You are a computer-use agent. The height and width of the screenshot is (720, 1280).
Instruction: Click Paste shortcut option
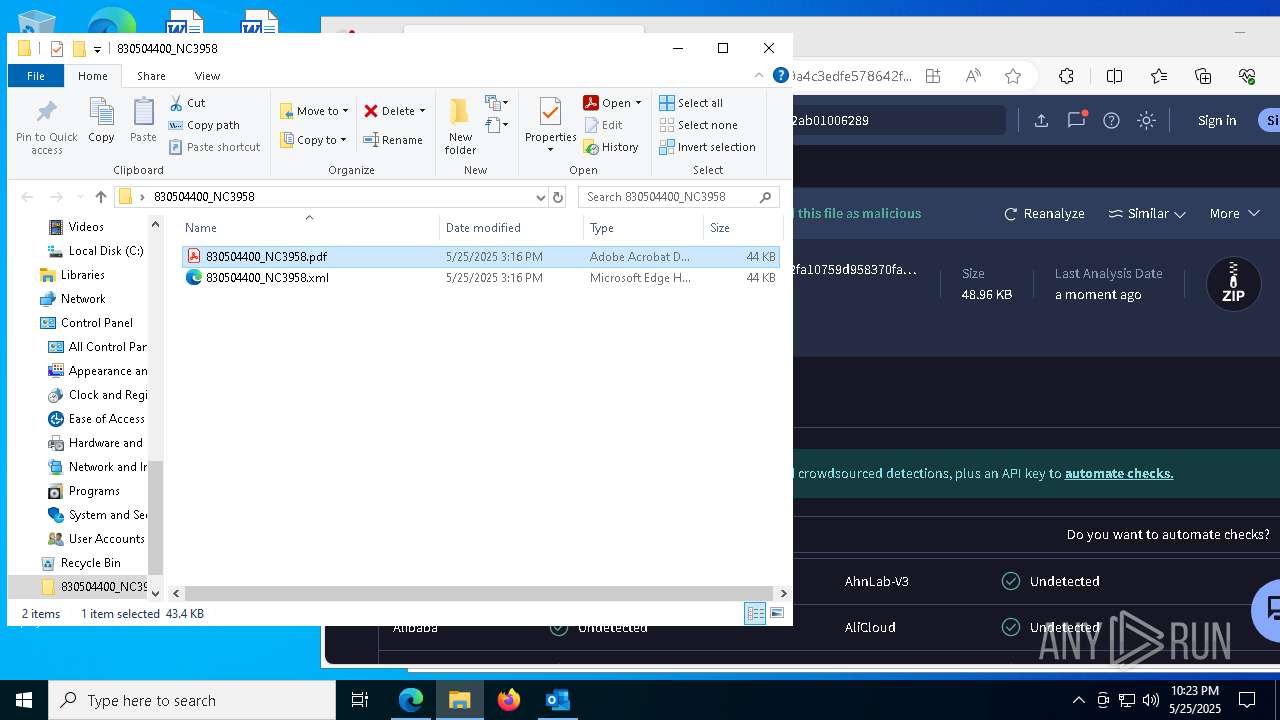pos(214,147)
